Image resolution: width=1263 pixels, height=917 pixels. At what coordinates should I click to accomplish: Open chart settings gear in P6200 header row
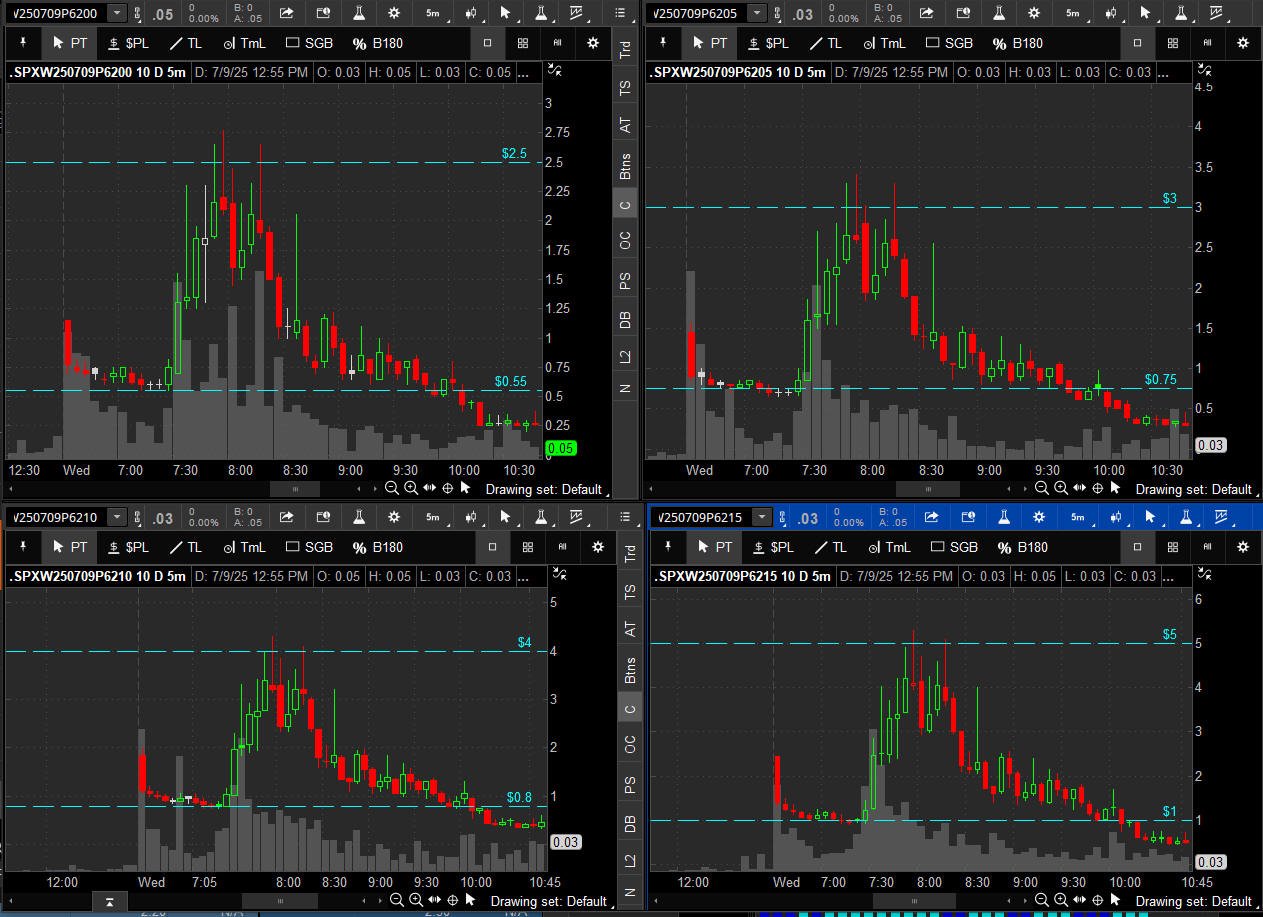[394, 13]
